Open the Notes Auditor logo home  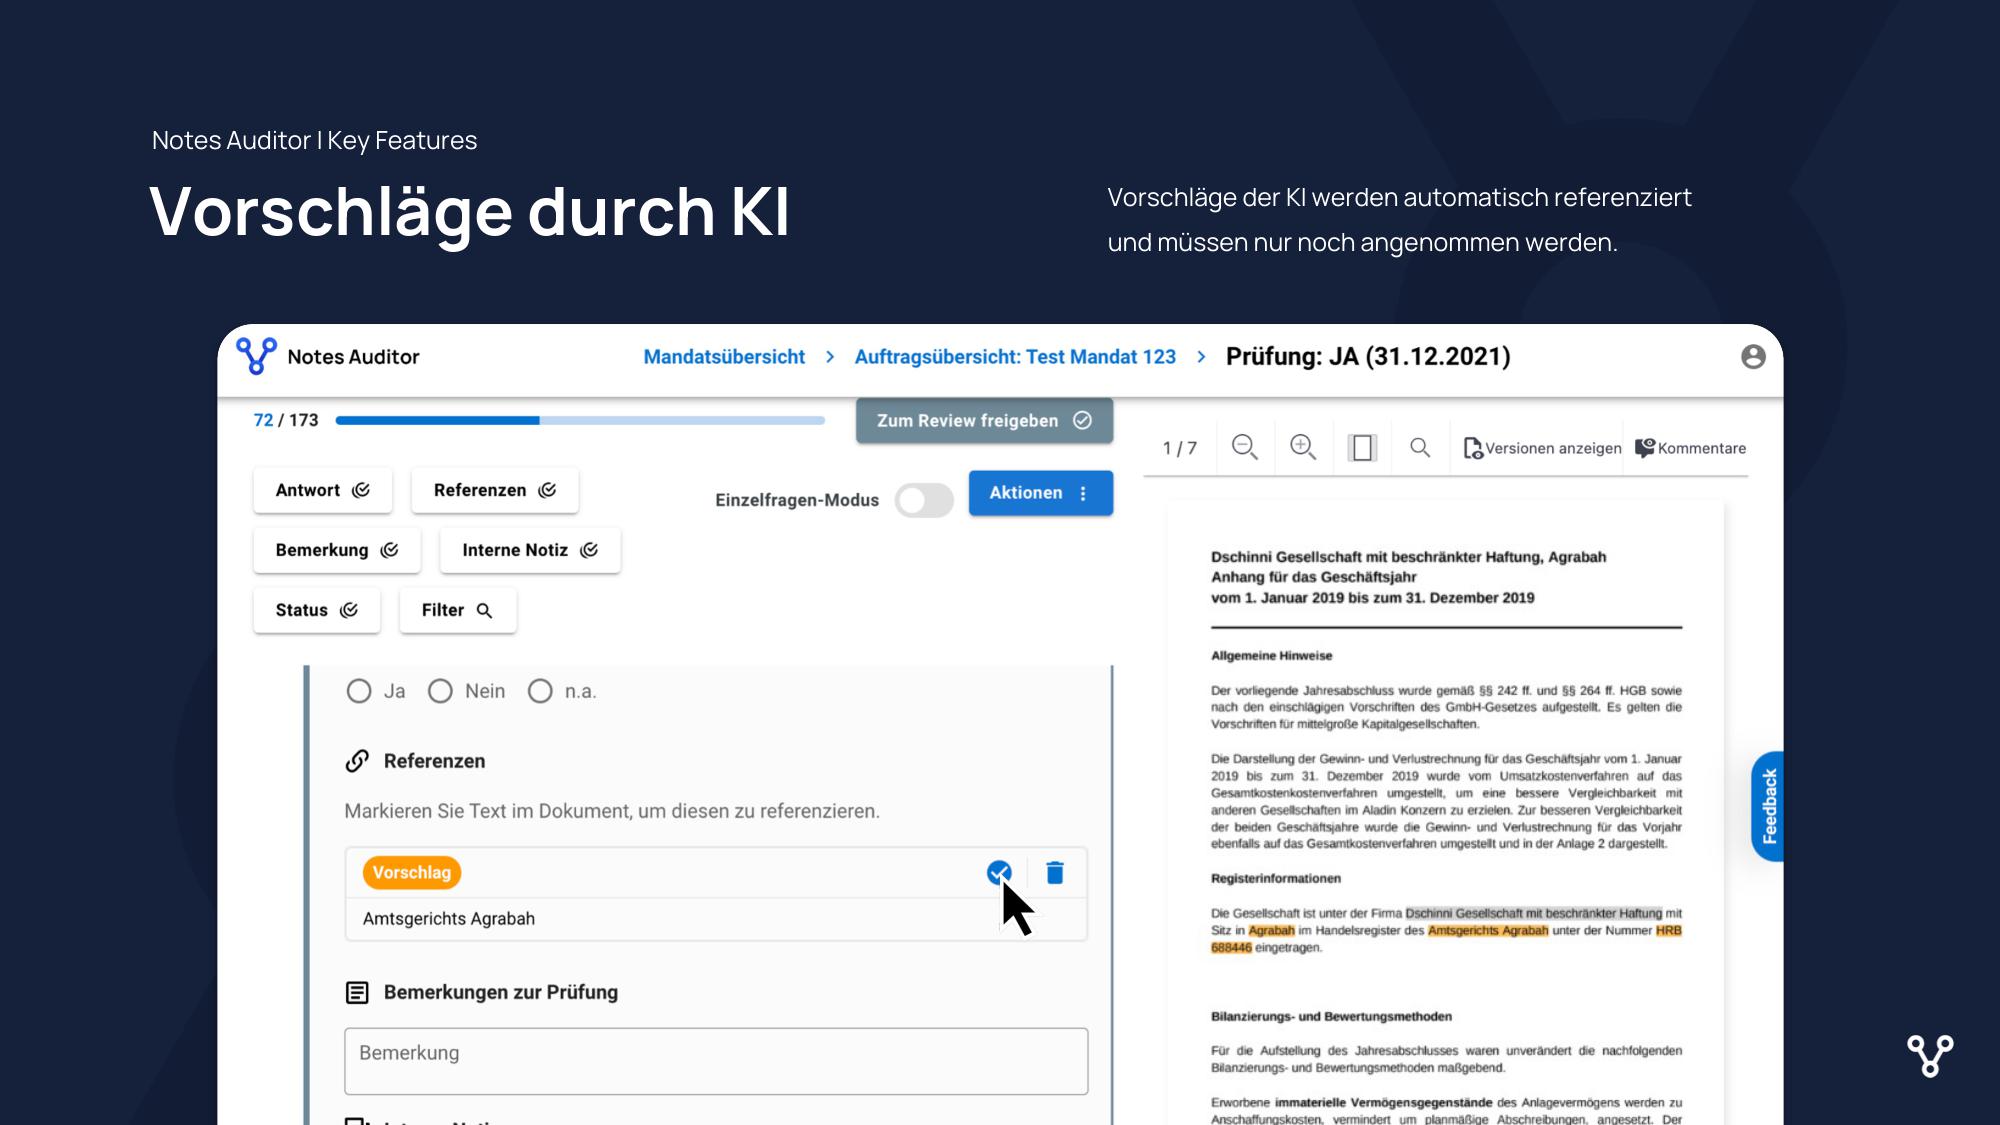(328, 357)
